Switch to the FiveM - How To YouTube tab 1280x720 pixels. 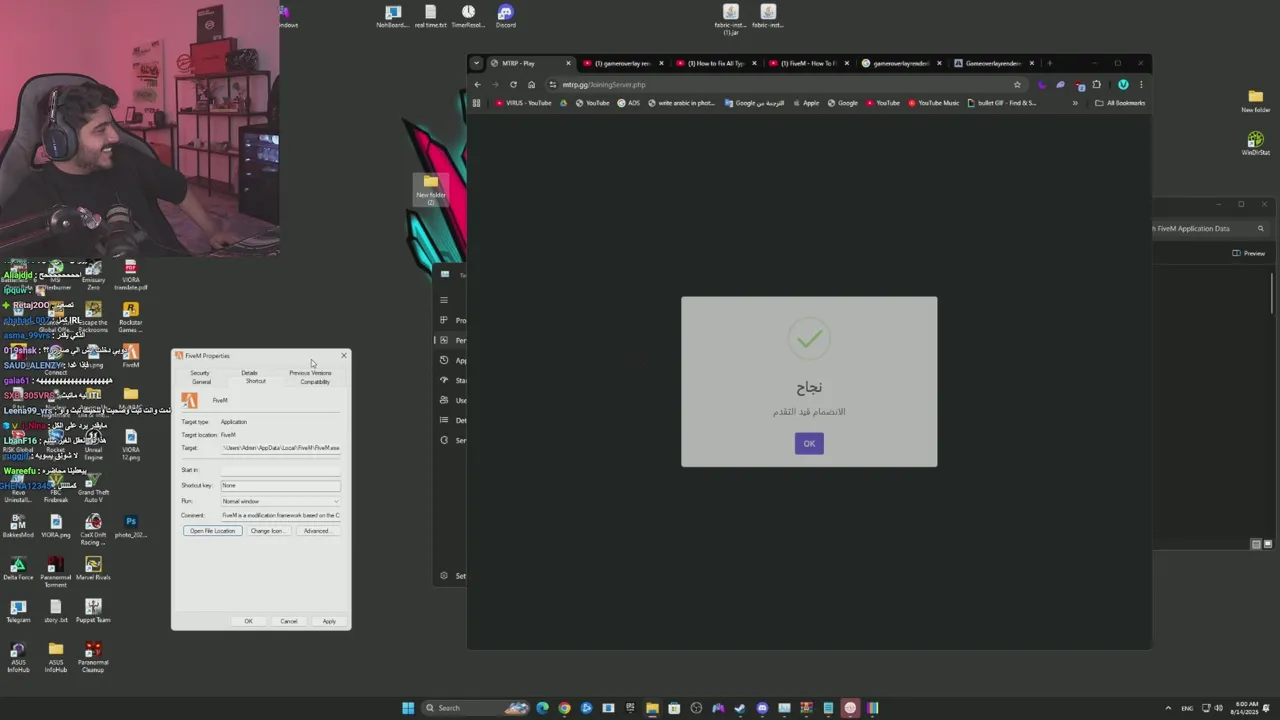(808, 63)
